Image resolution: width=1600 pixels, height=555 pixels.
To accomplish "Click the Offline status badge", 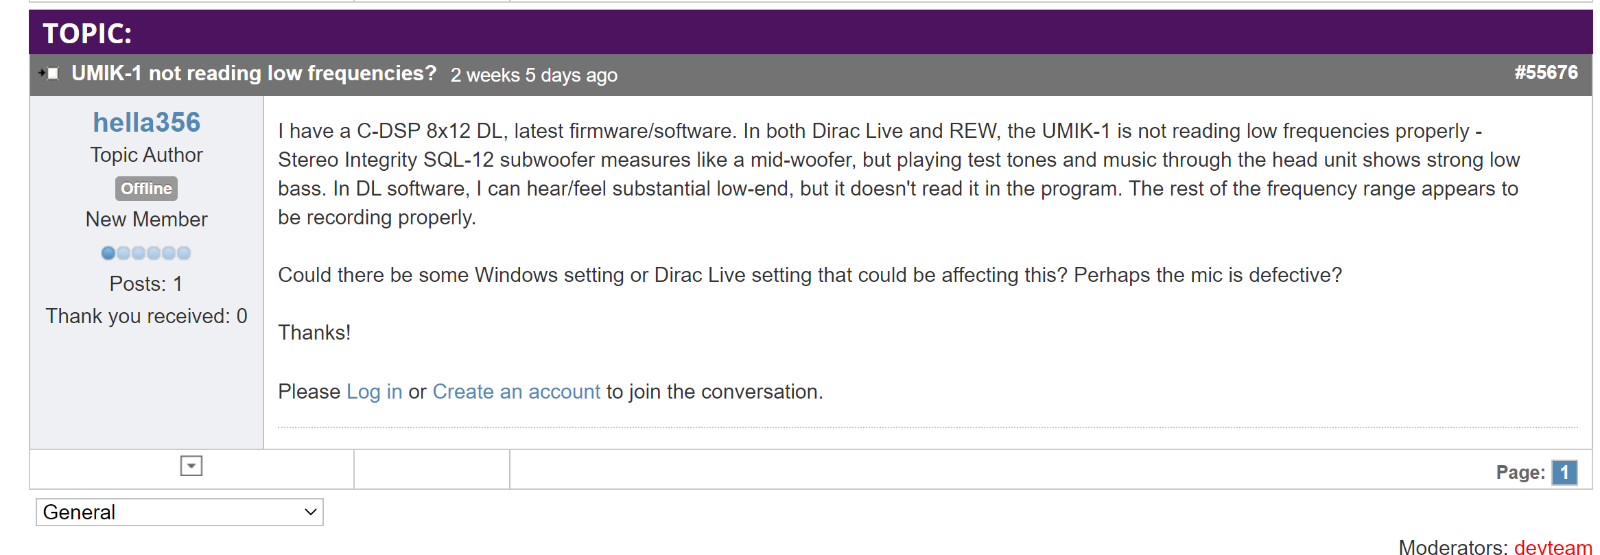I will 146,188.
